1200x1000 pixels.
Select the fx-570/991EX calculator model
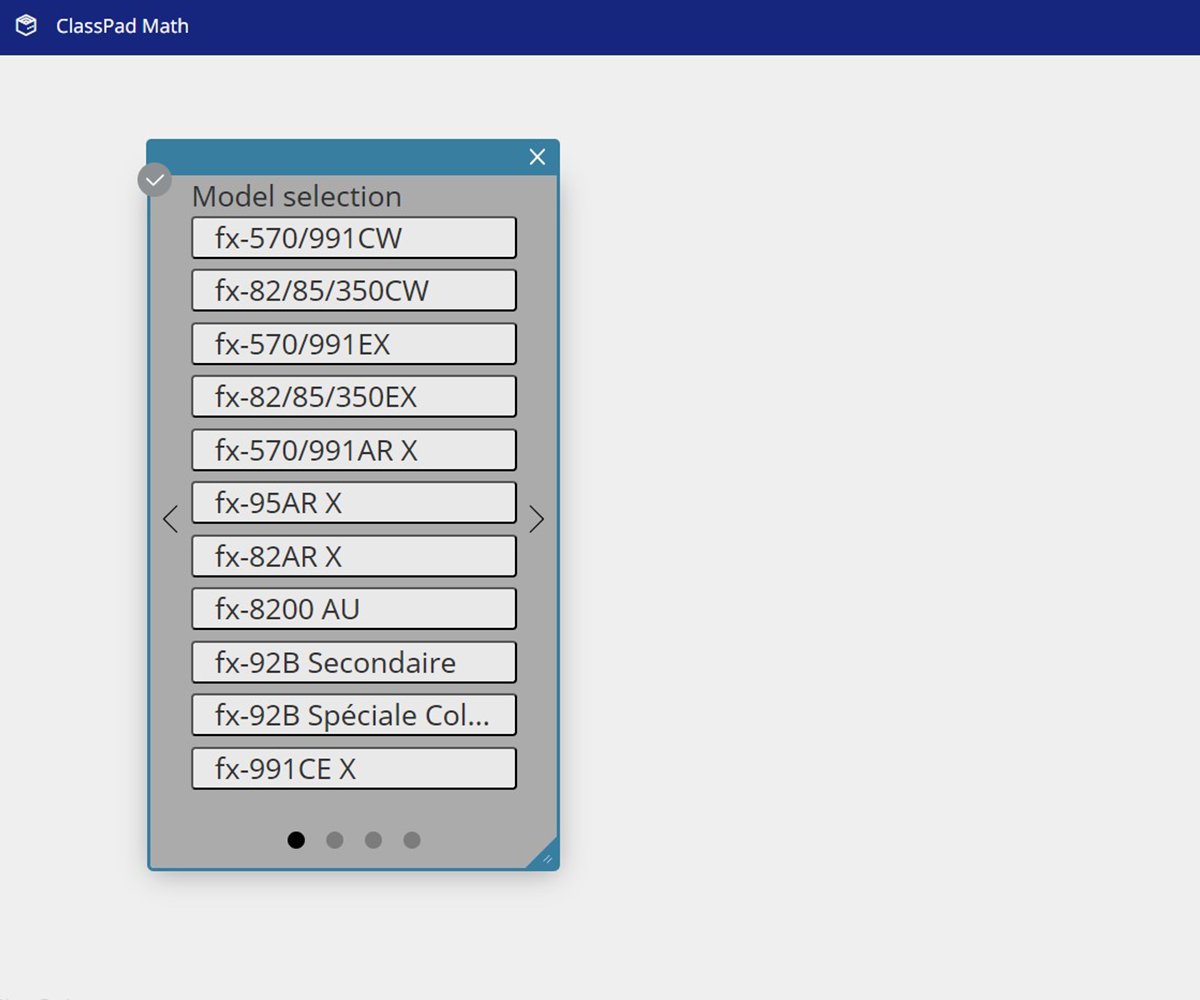point(354,344)
